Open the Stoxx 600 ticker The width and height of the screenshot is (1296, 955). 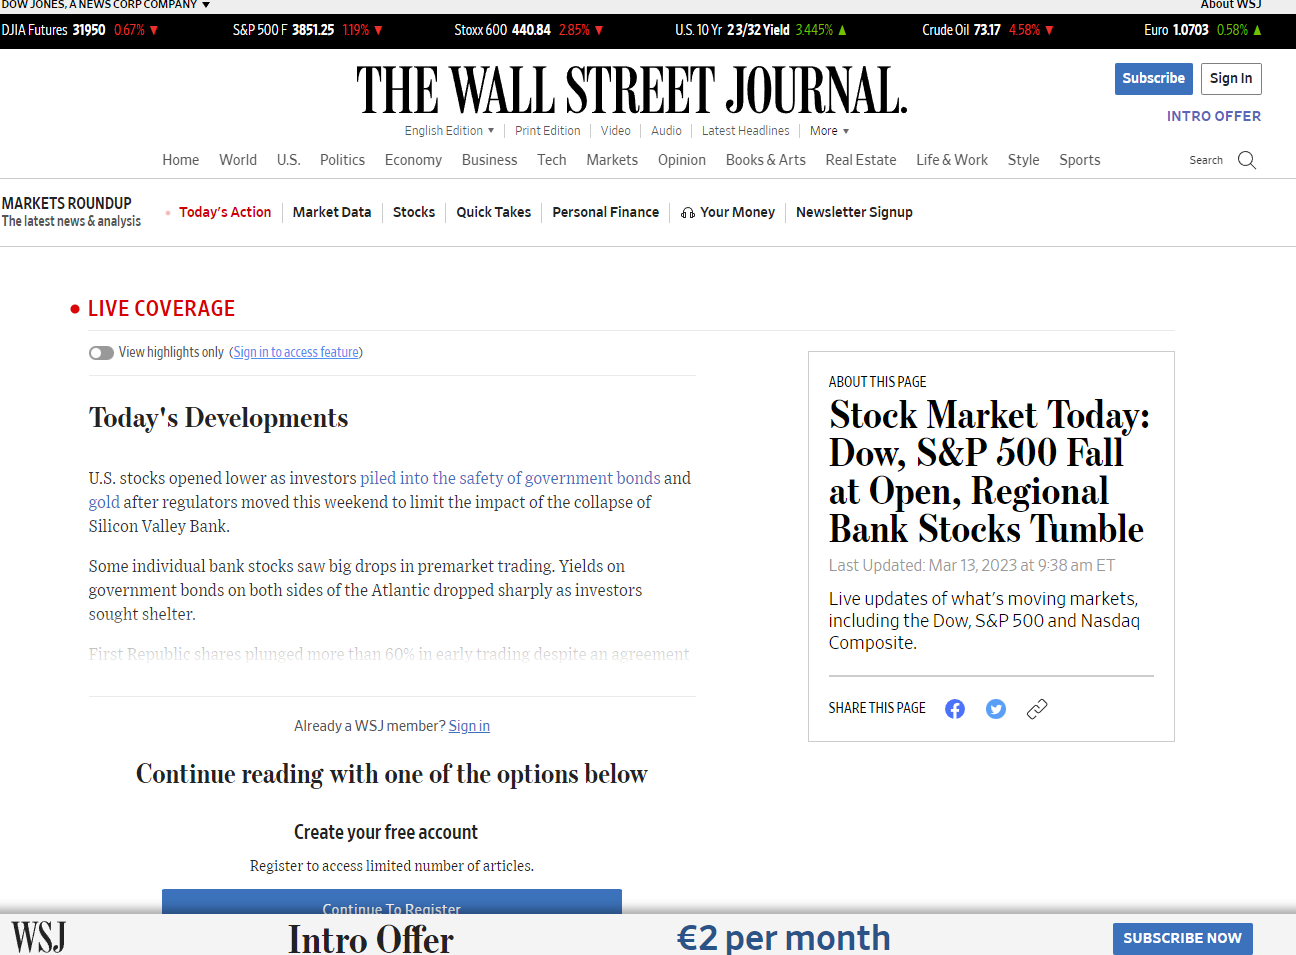click(529, 30)
